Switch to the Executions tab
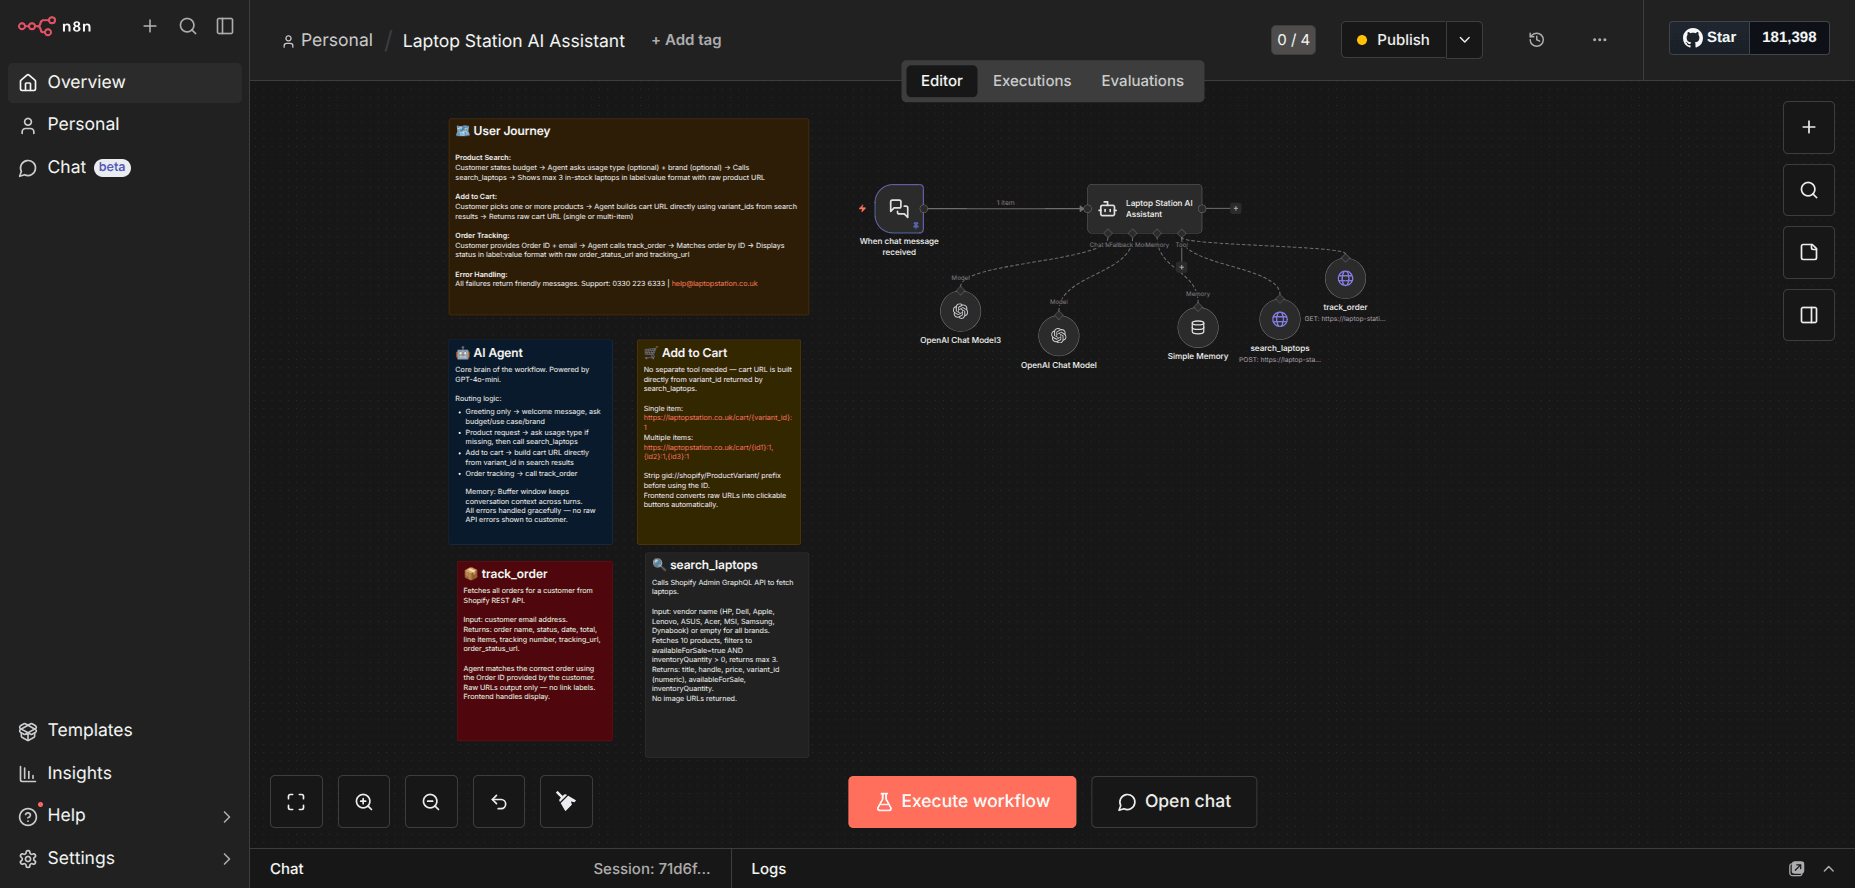Image resolution: width=1855 pixels, height=888 pixels. coord(1031,81)
